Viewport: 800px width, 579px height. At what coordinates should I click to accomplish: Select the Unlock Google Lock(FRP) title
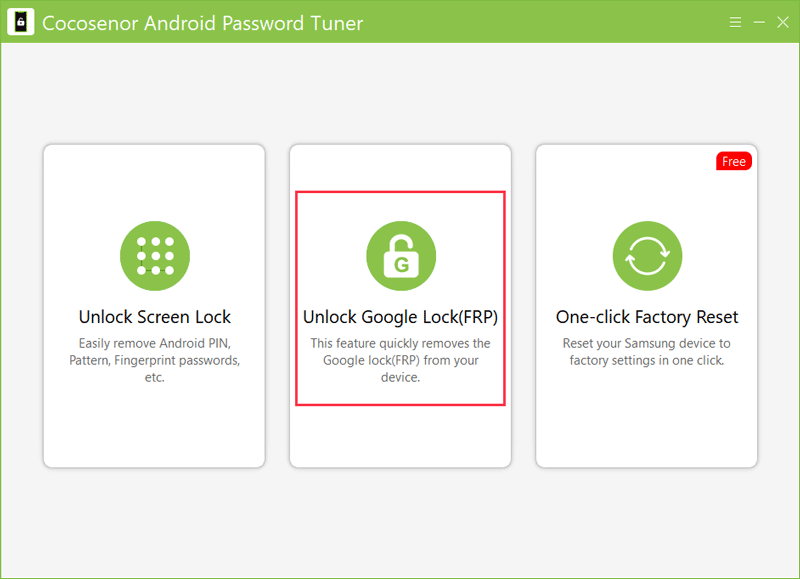point(401,317)
